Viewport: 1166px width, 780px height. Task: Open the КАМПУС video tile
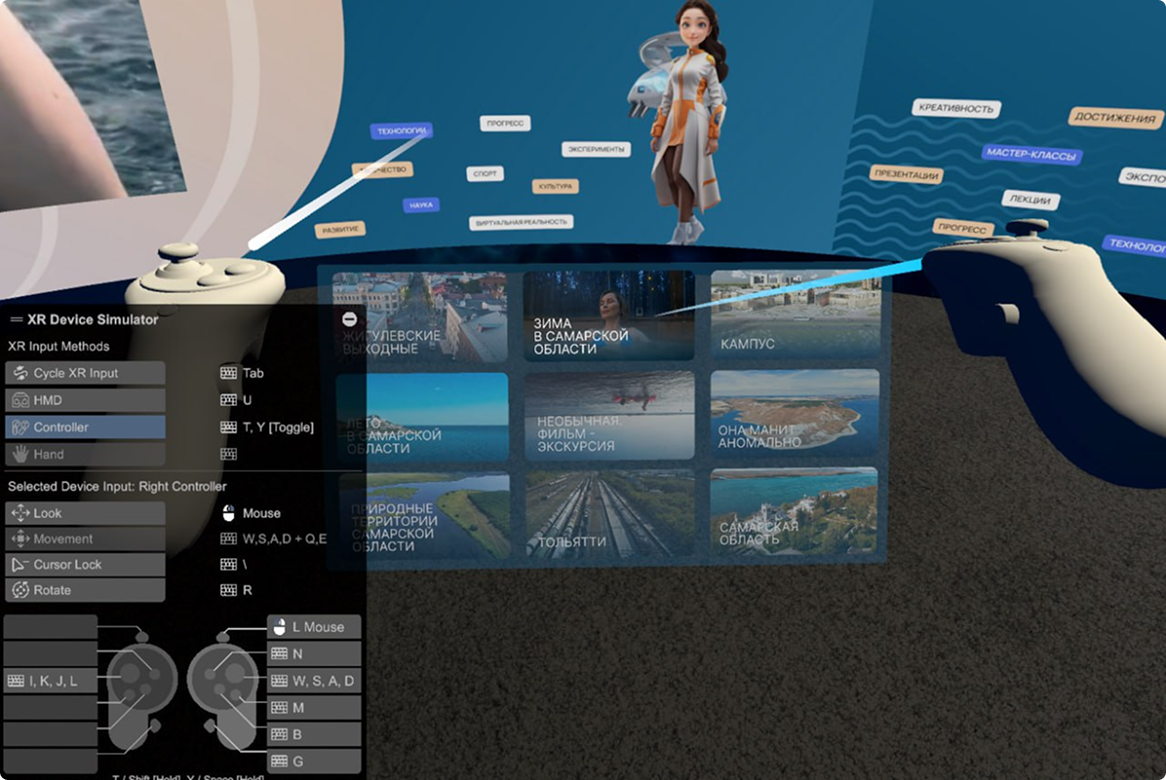point(795,314)
